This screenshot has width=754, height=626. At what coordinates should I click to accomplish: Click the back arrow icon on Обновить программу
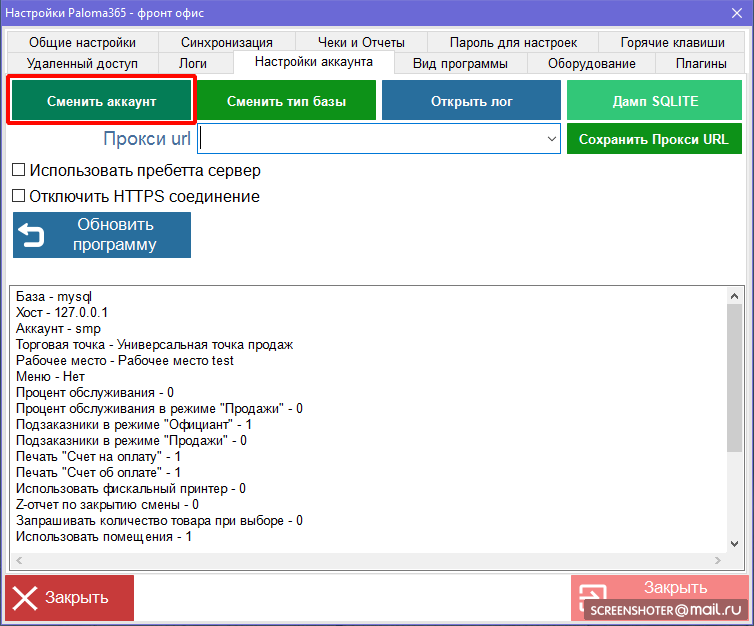pyautogui.click(x=33, y=235)
